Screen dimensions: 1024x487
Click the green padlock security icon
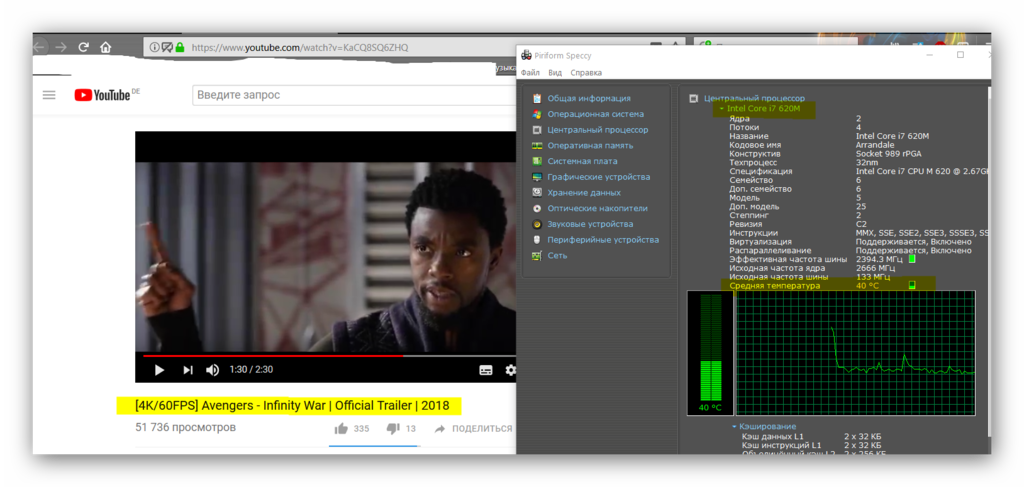[x=180, y=47]
